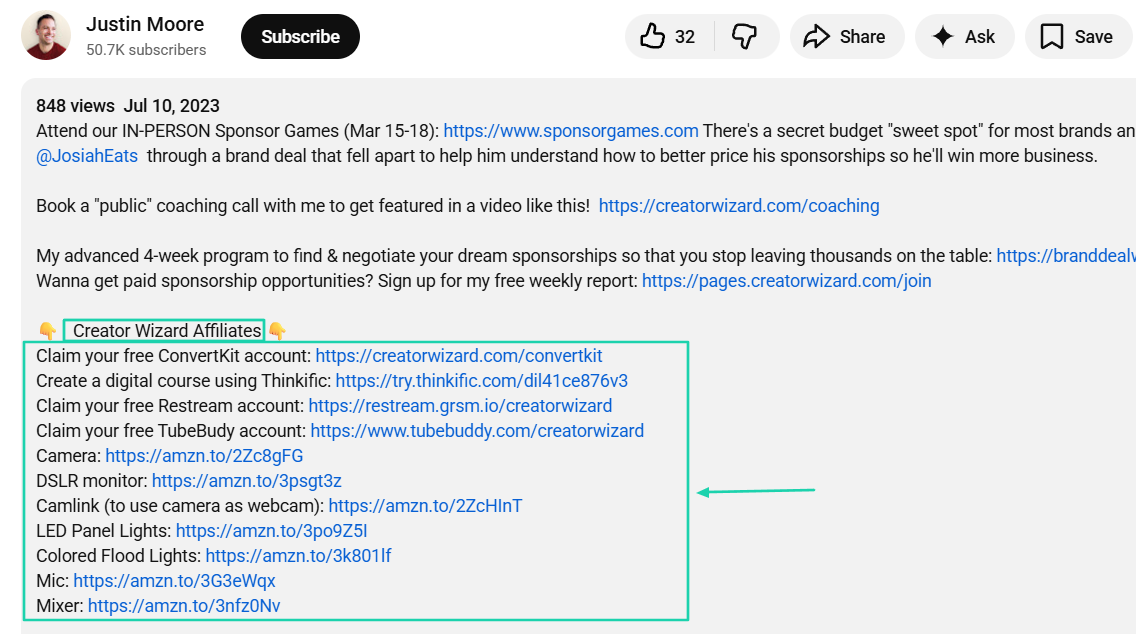
Task: Open the DSLR monitor Amazon link
Action: (246, 480)
